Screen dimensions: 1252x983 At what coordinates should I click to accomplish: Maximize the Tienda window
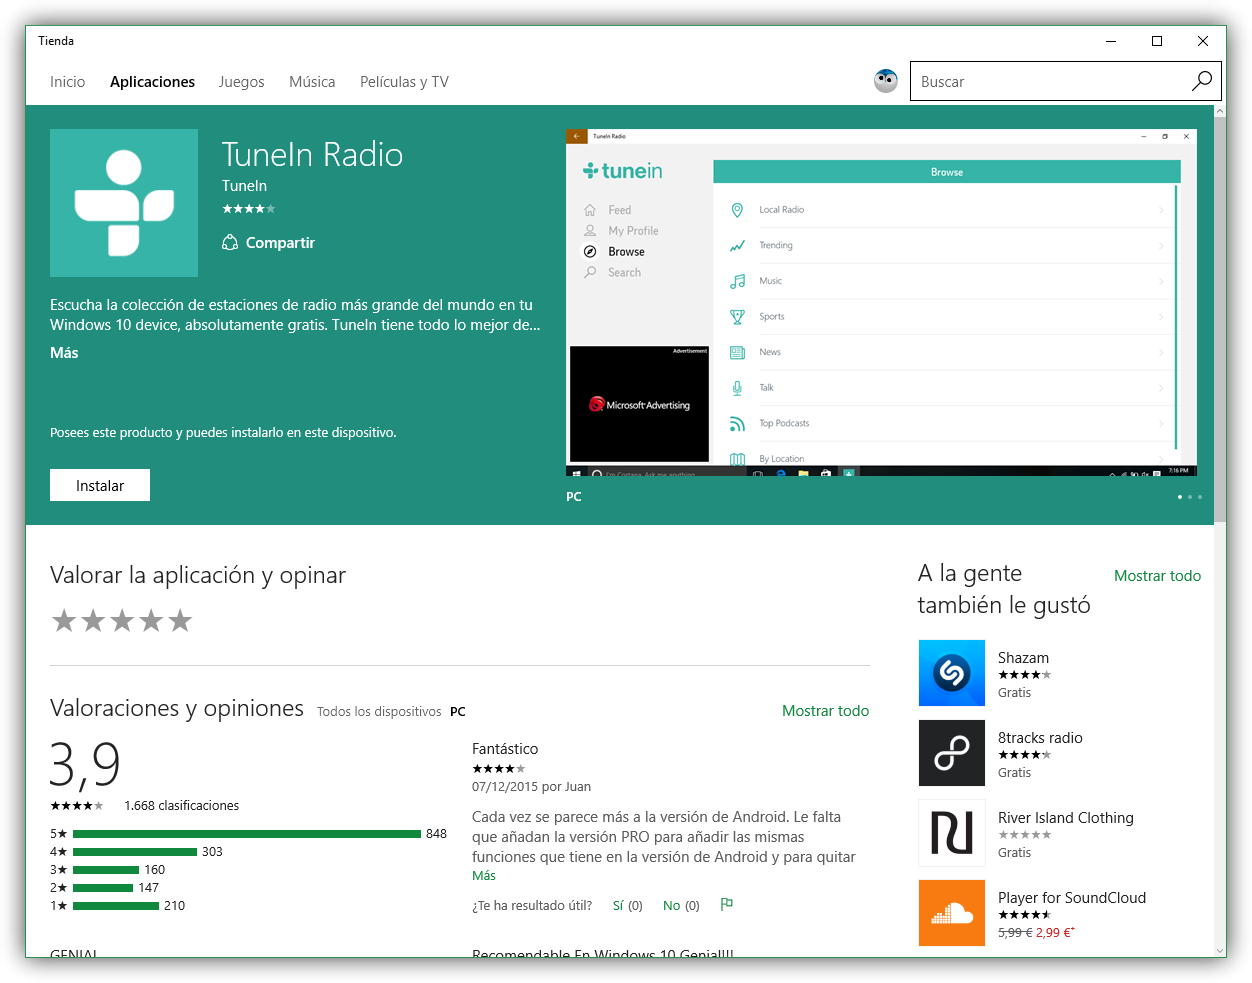[1157, 41]
